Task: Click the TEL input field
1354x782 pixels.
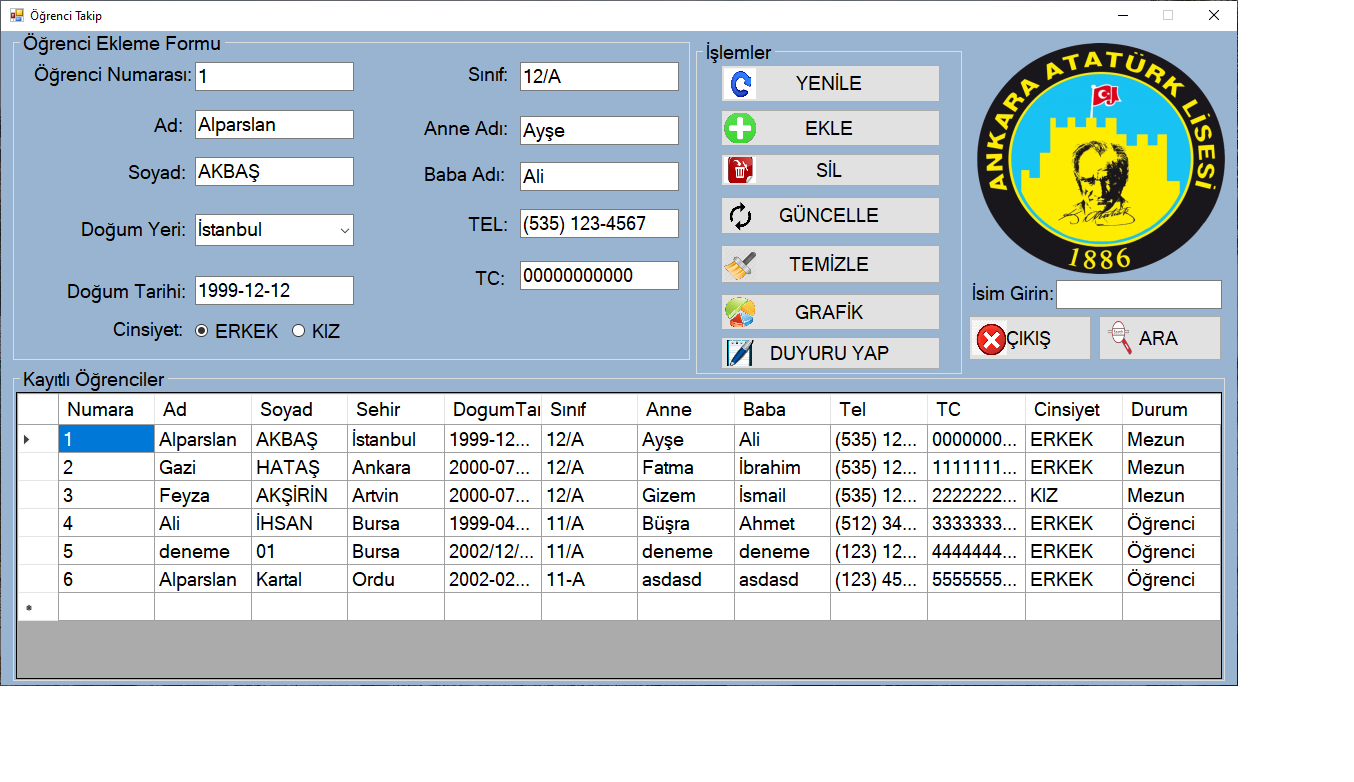Action: [x=599, y=224]
